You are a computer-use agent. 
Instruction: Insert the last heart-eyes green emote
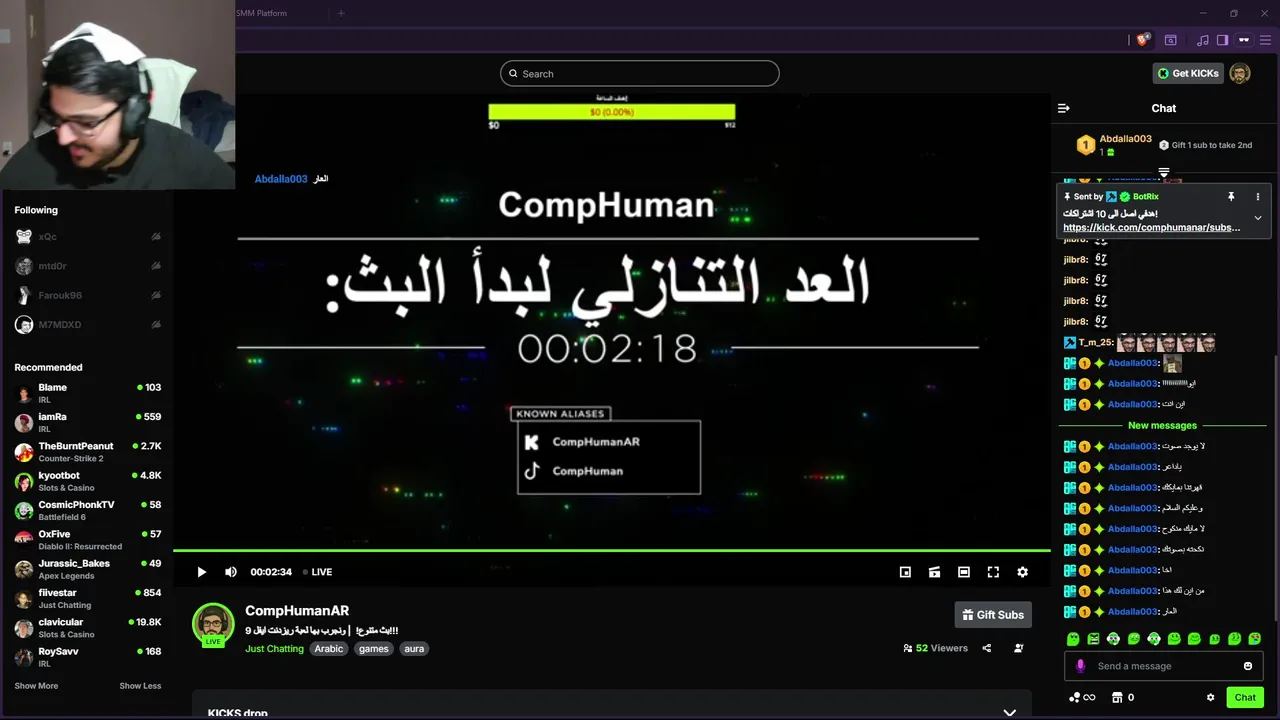(x=1255, y=639)
